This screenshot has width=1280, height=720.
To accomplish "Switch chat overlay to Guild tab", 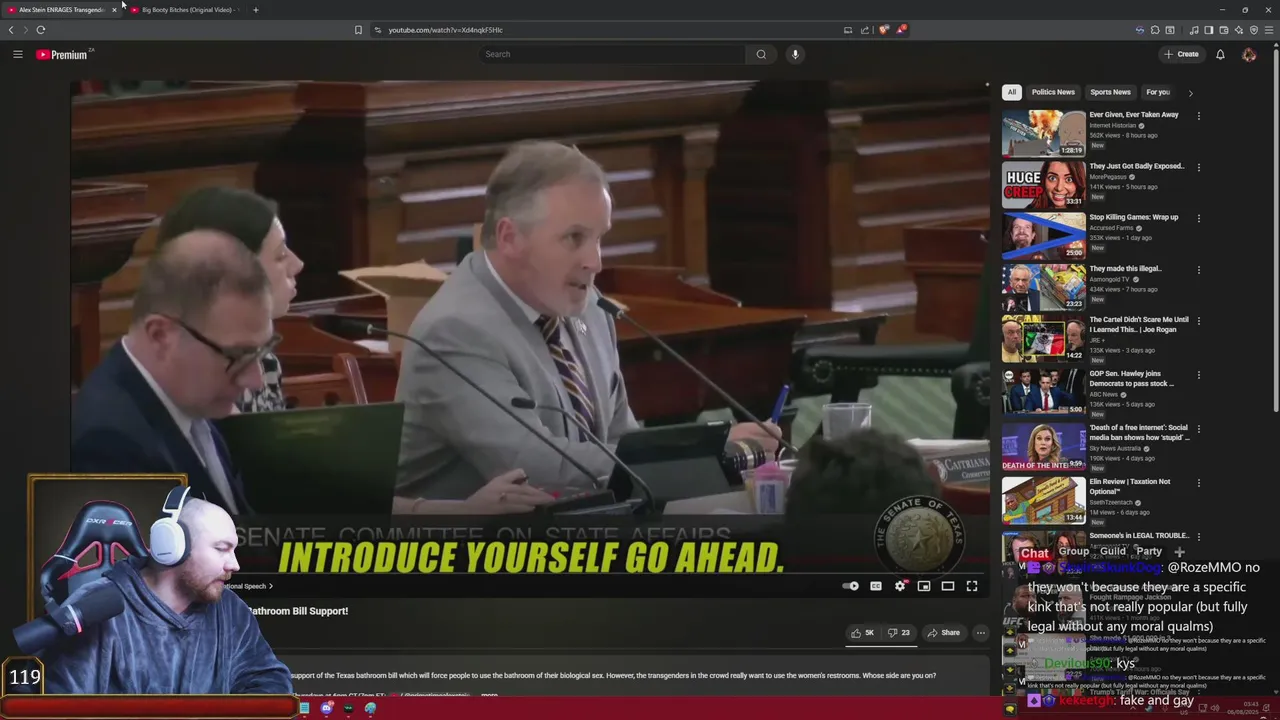I will tap(1113, 551).
